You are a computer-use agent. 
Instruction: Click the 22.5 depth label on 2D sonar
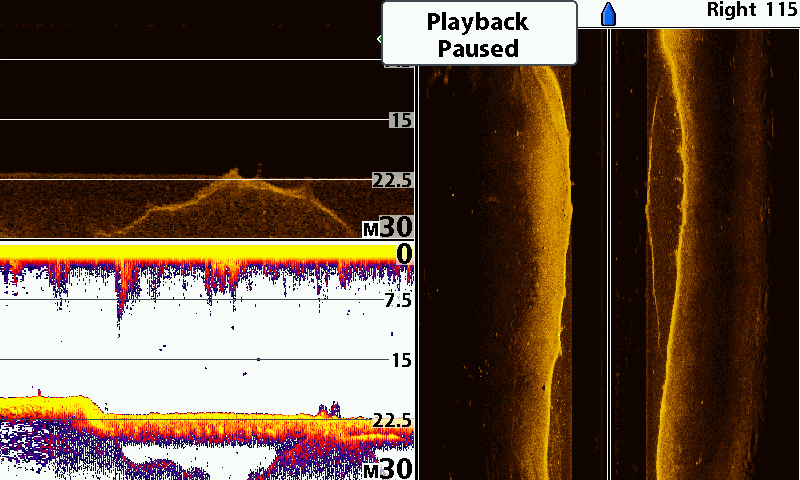click(392, 420)
